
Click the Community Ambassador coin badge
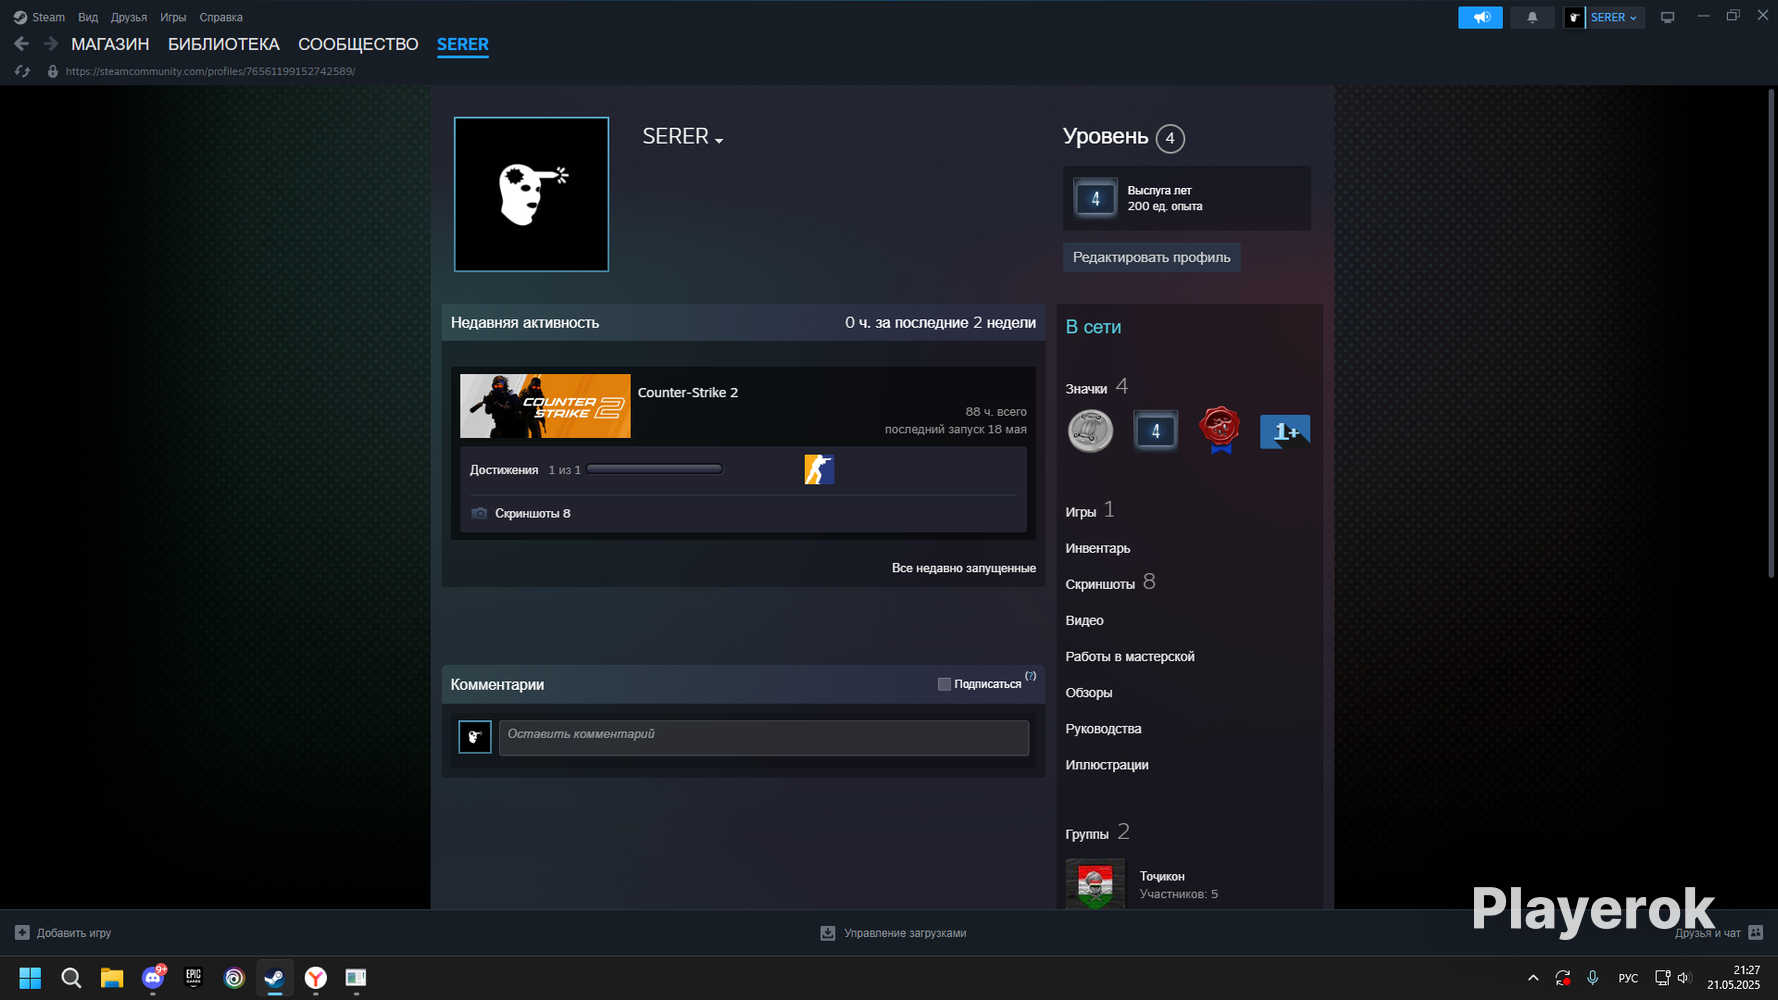coord(1090,431)
